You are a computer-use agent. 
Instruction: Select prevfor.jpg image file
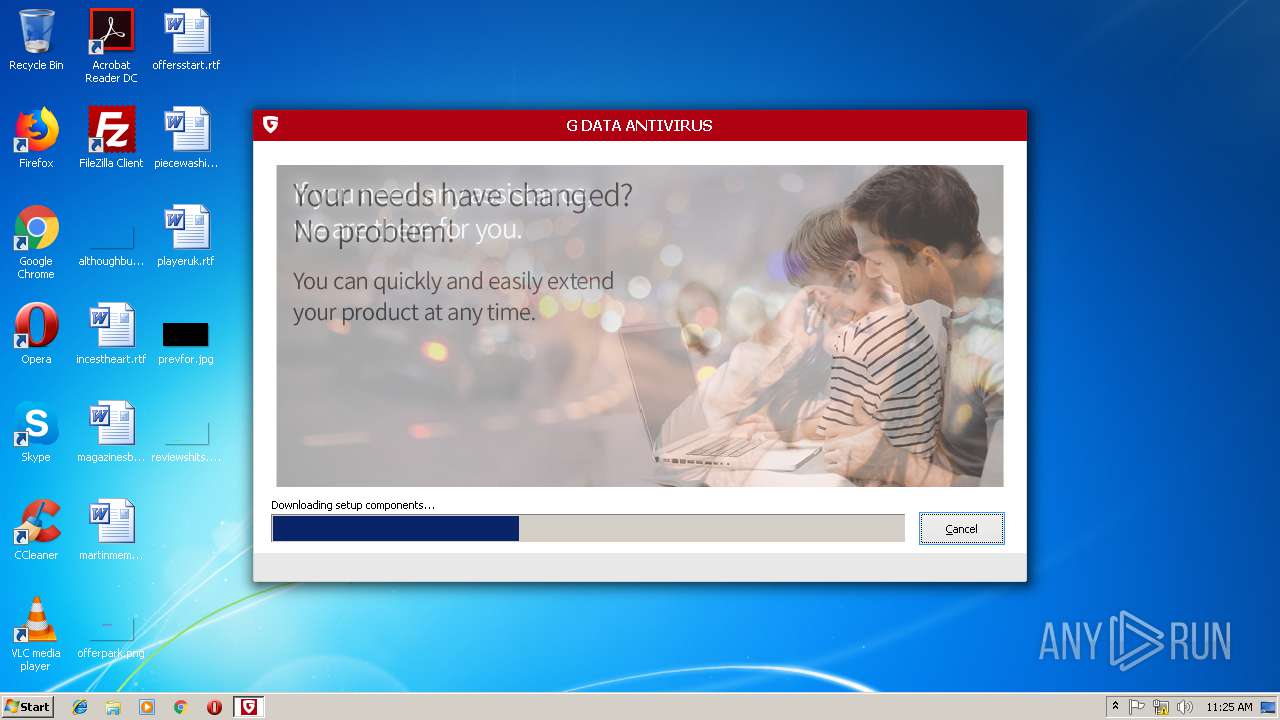pyautogui.click(x=186, y=342)
